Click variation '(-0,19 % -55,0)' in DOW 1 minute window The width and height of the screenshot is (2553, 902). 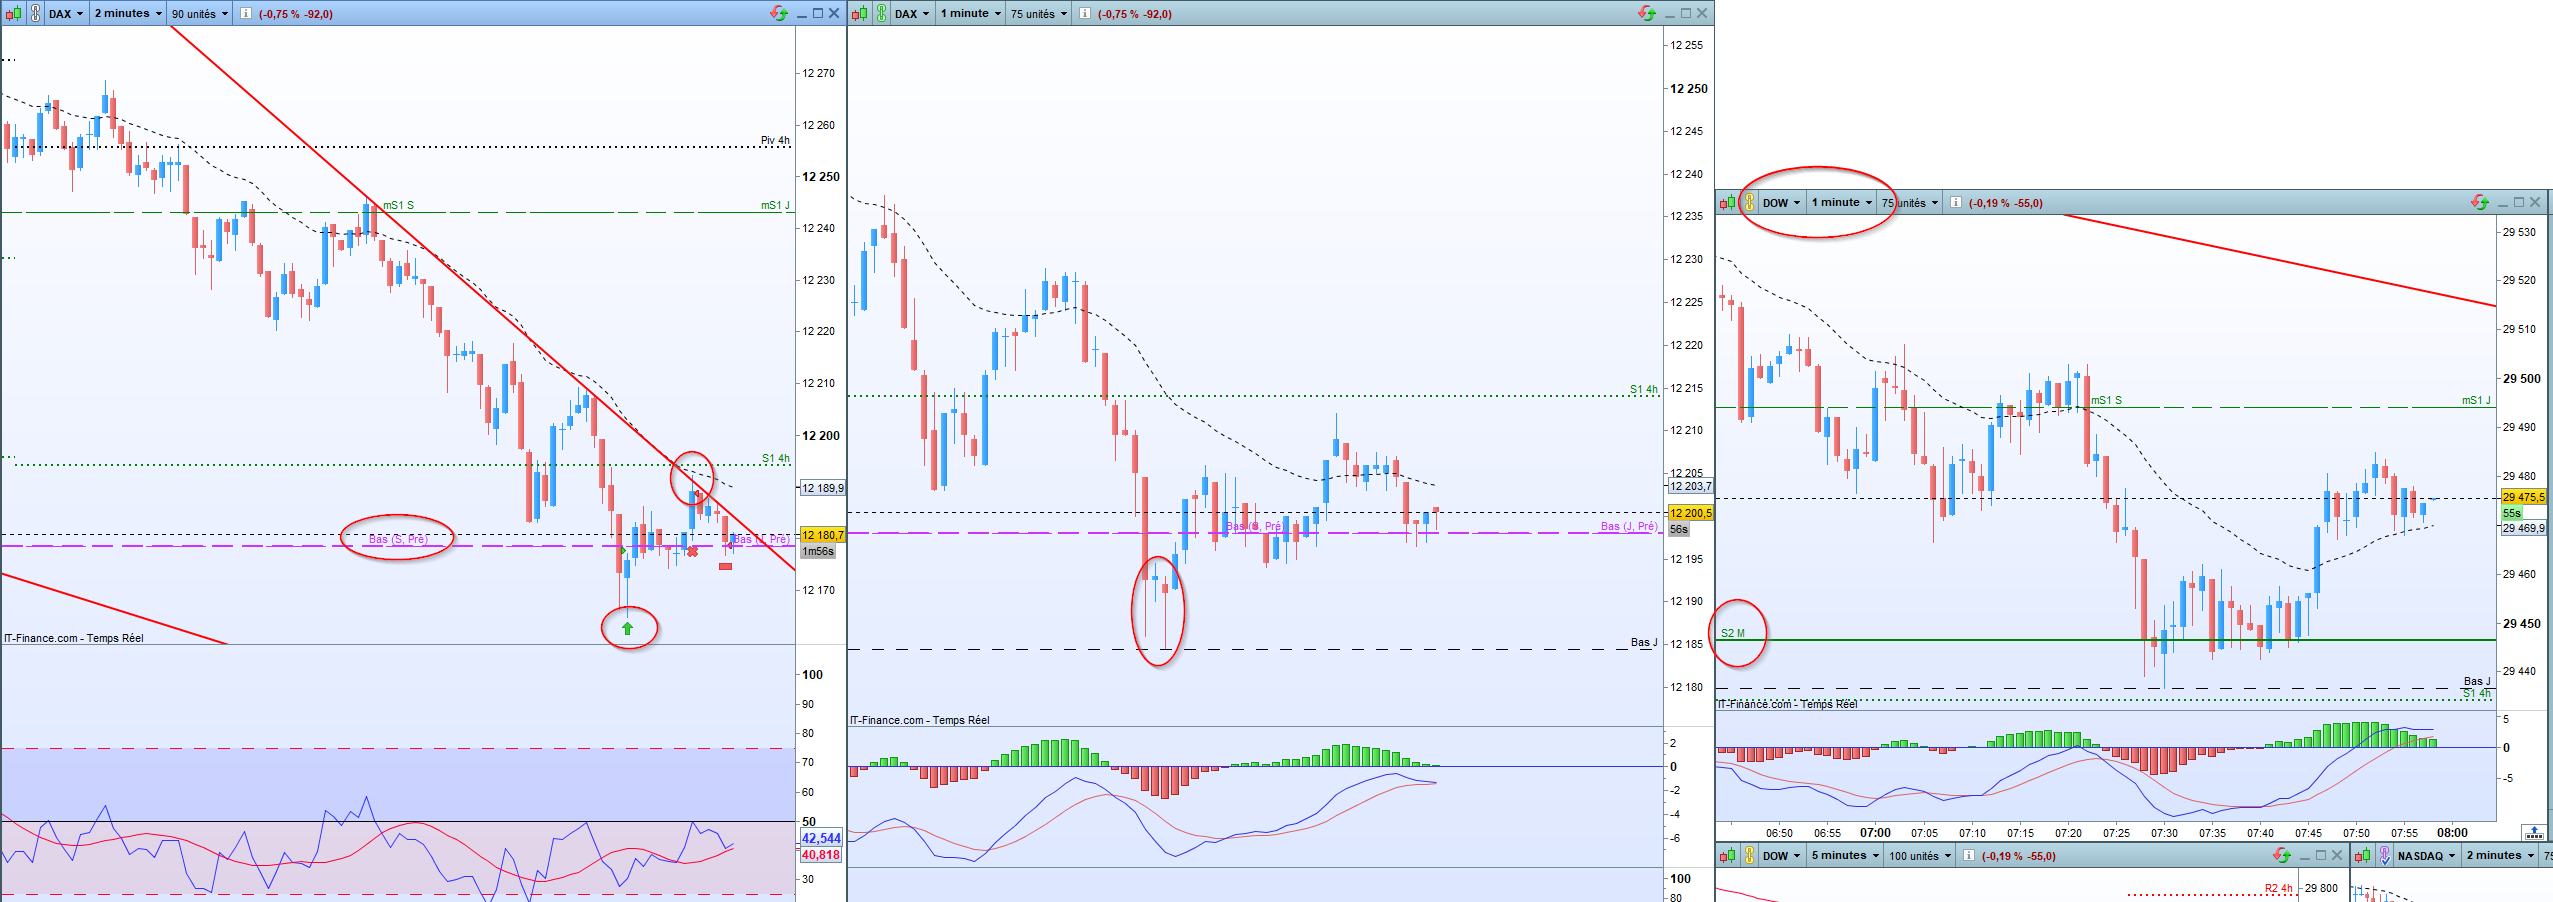tap(2006, 203)
